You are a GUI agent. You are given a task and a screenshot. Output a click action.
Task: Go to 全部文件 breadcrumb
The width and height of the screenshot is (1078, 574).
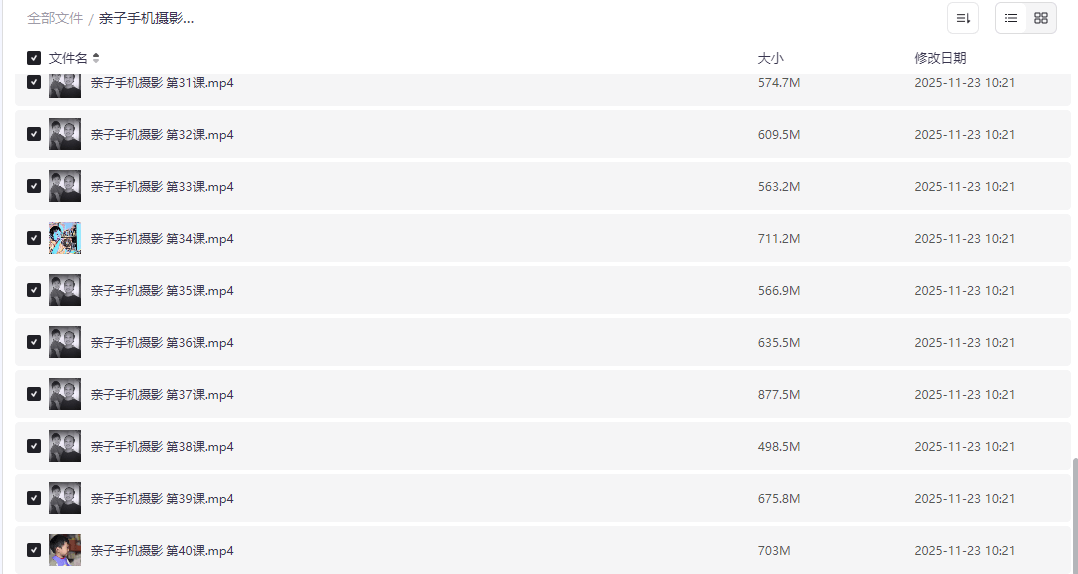pos(55,18)
